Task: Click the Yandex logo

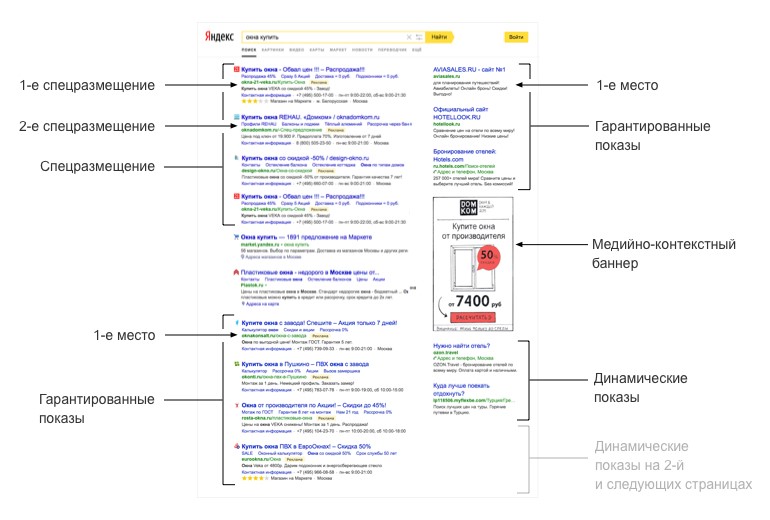Action: [x=220, y=37]
